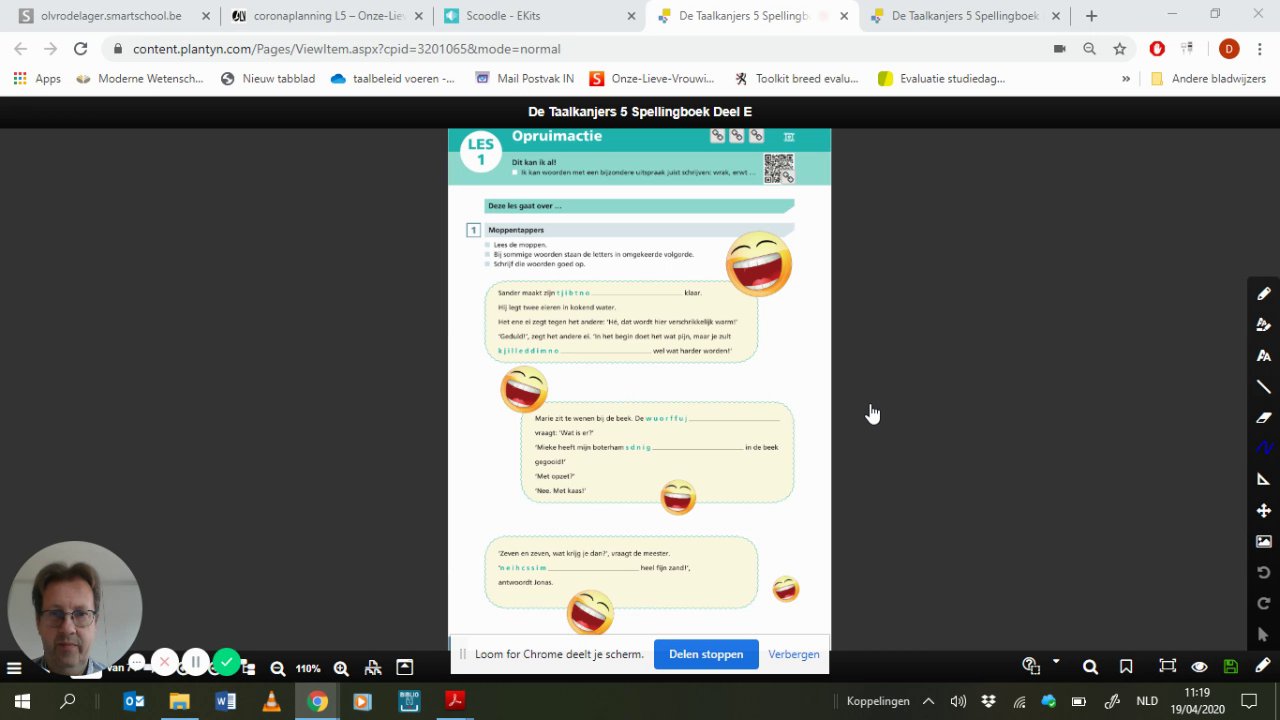Switch to Scoodle - EKits tab
Screen dimensions: 1280x720
point(539,16)
